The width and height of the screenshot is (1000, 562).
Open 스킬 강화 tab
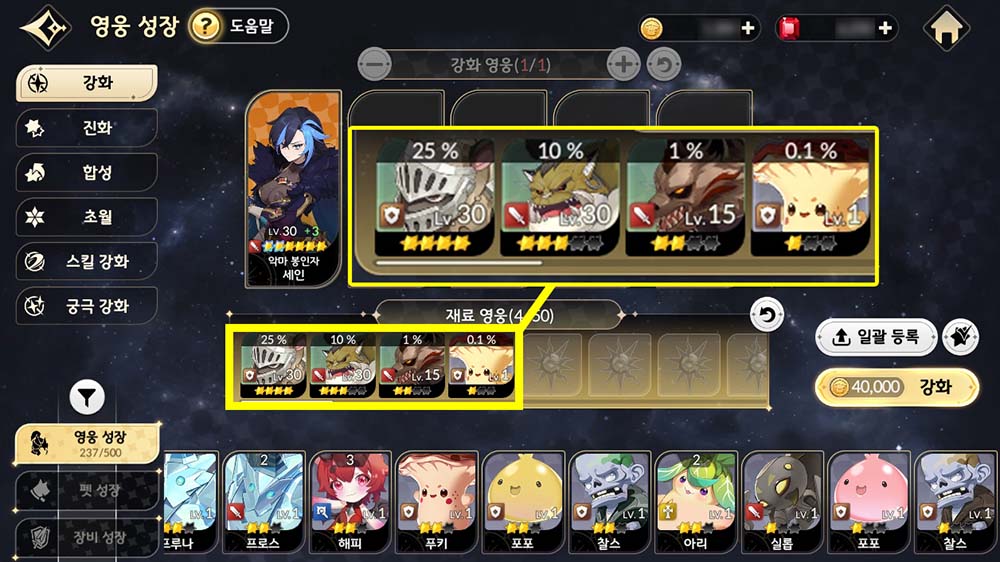click(x=87, y=262)
